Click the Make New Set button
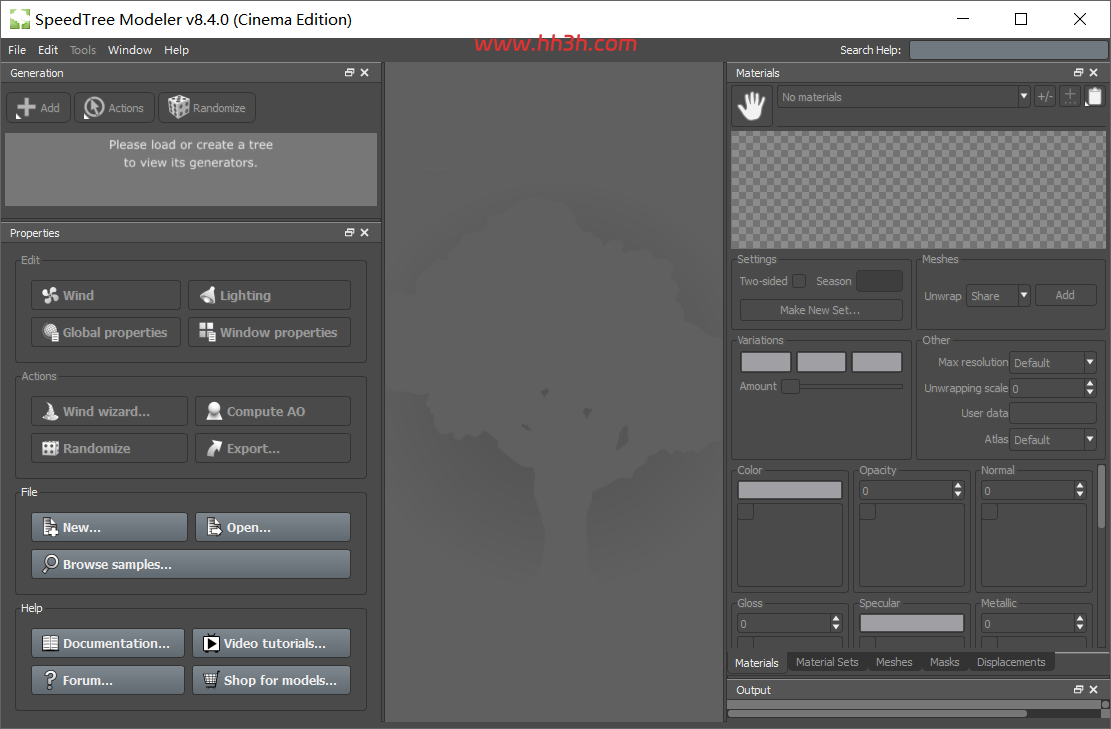The image size is (1111, 729). tap(820, 310)
